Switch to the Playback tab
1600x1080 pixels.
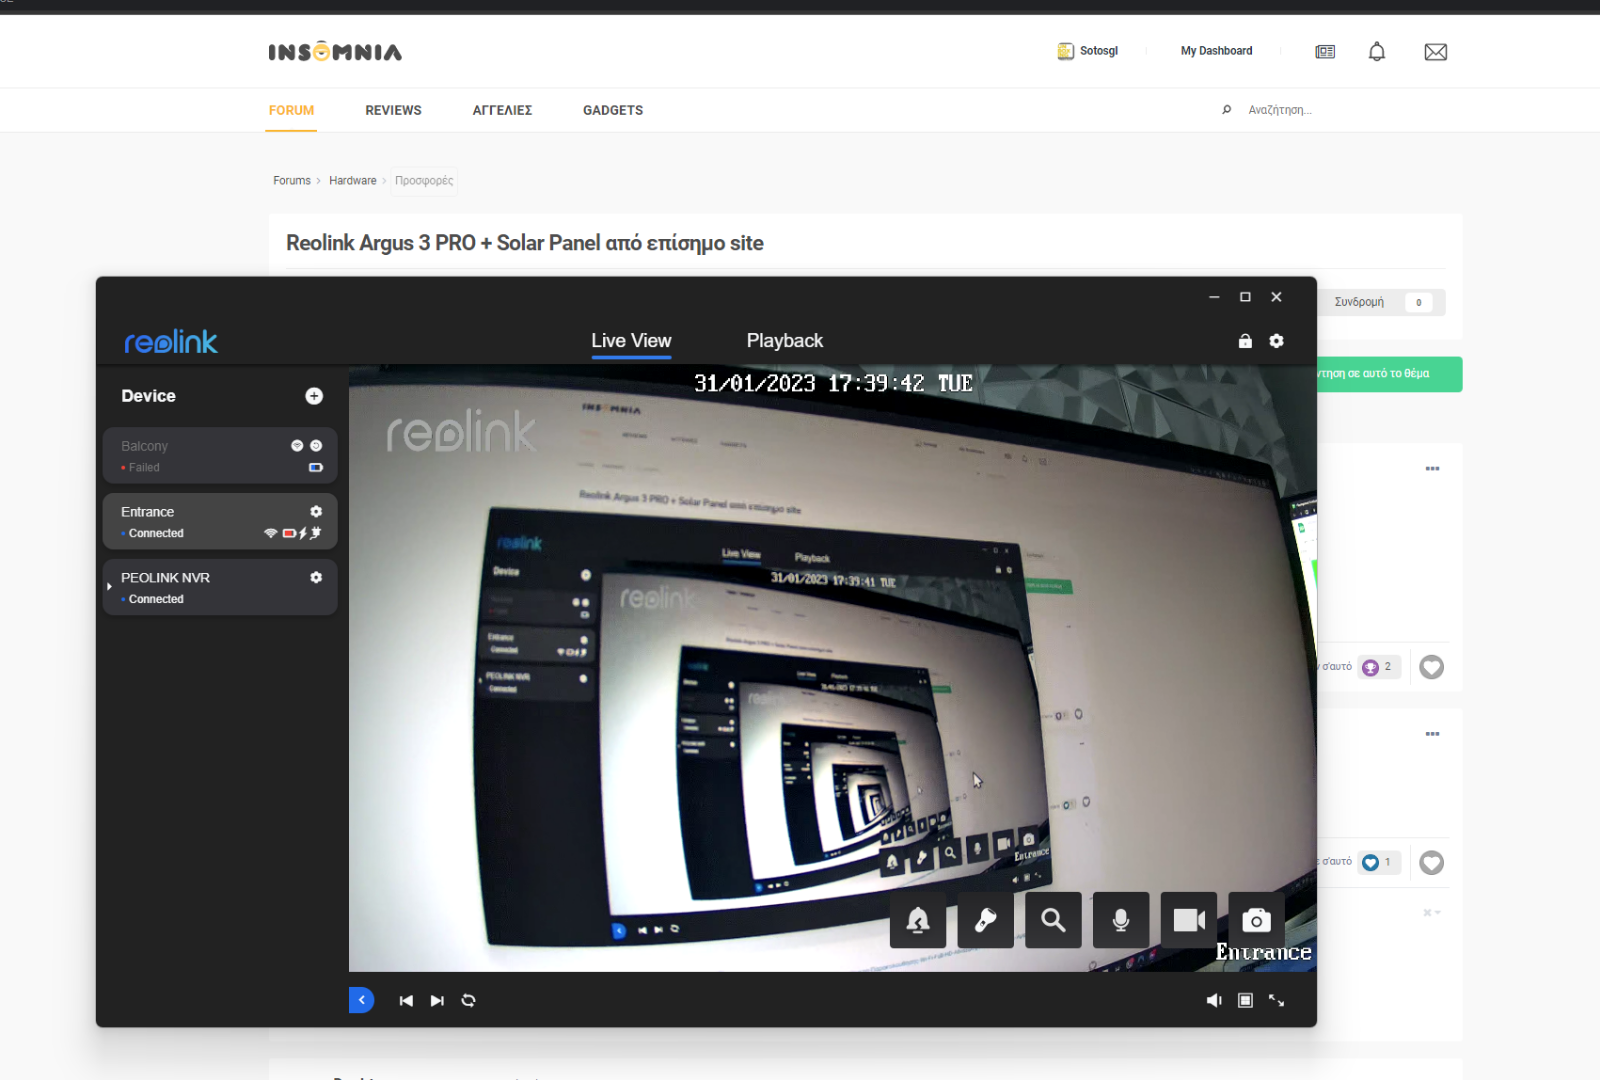pos(784,341)
